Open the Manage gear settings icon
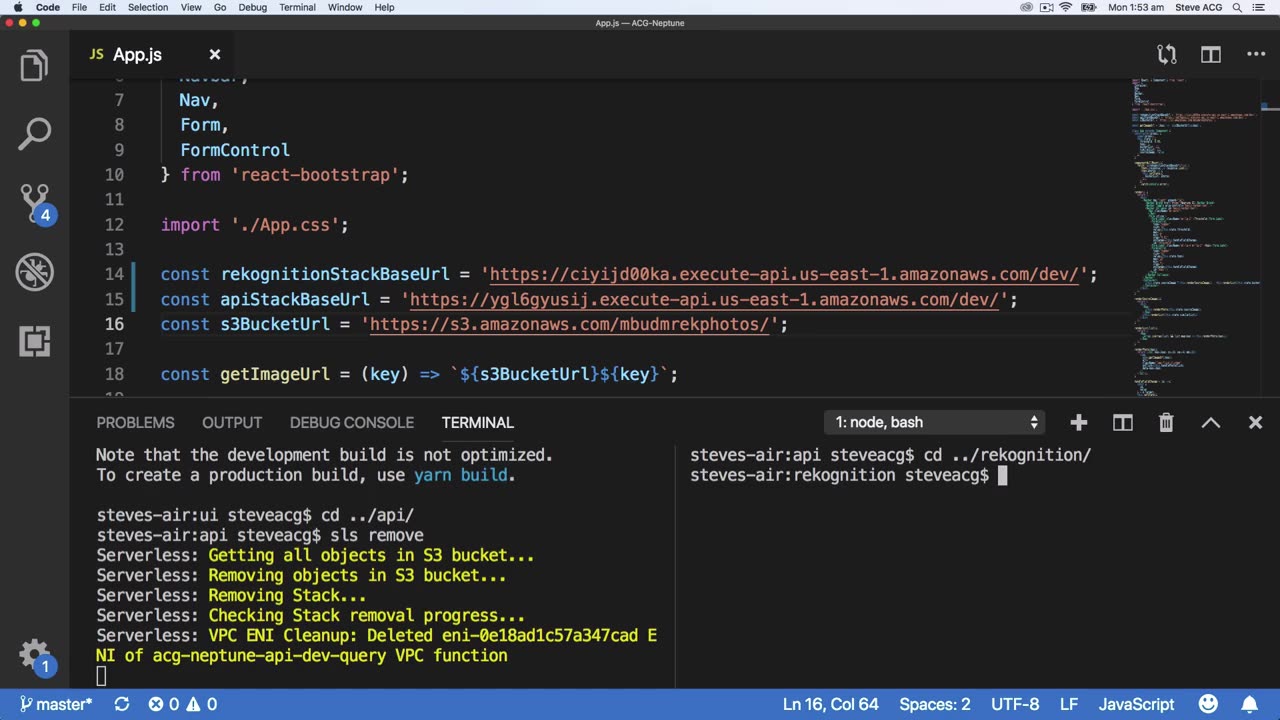The height and width of the screenshot is (720, 1280). coord(34,655)
